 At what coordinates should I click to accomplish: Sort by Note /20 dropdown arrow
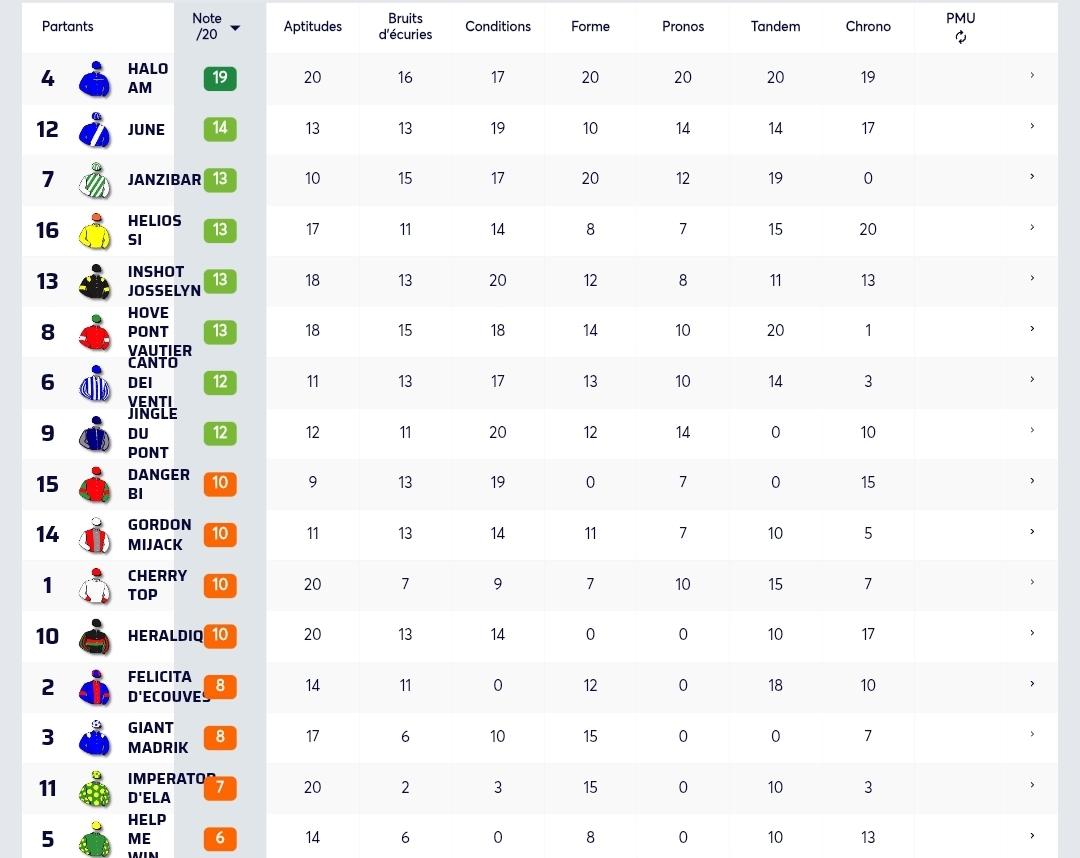click(235, 28)
